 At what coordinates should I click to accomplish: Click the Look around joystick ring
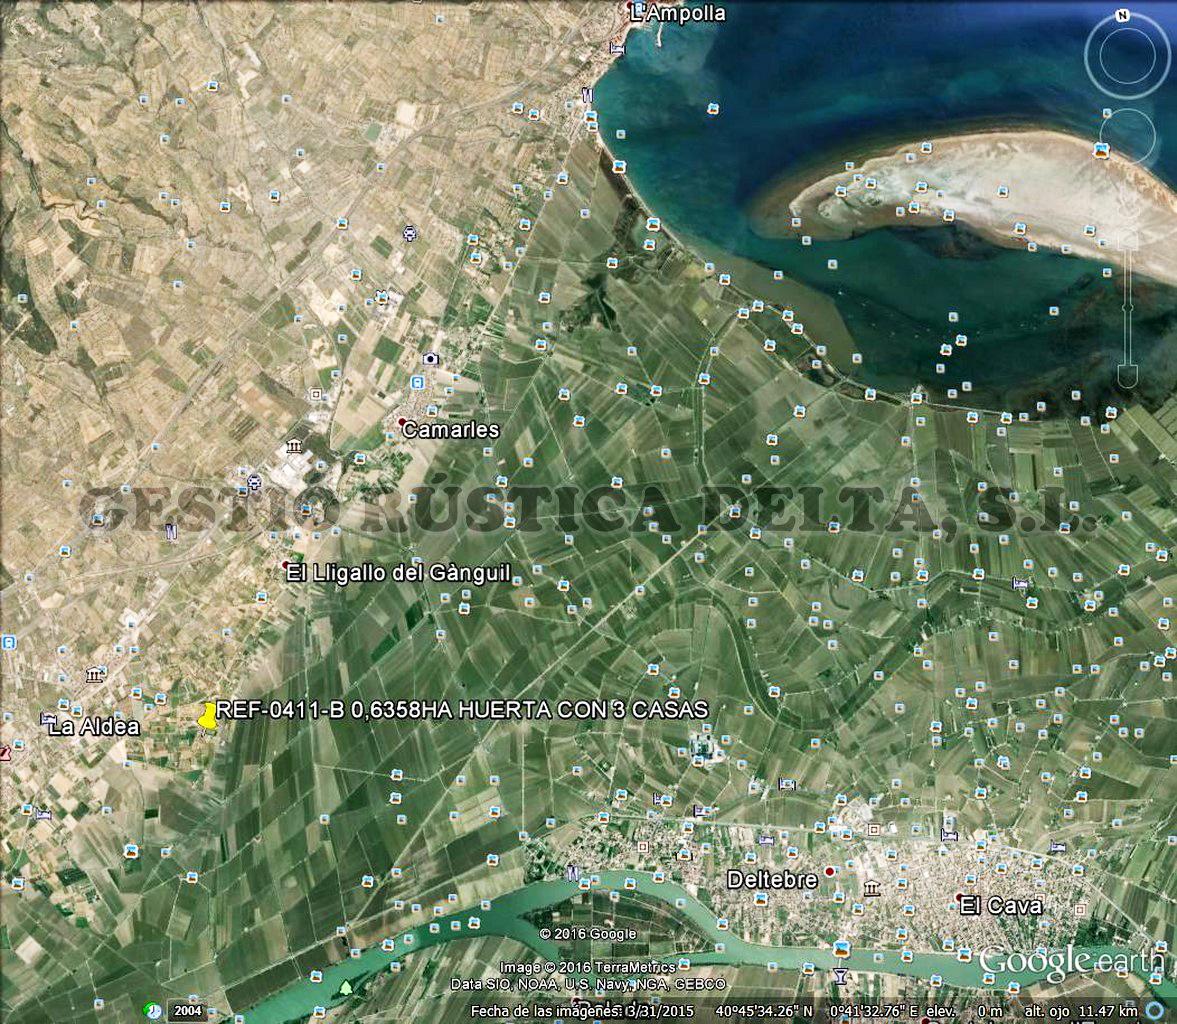click(x=1127, y=55)
